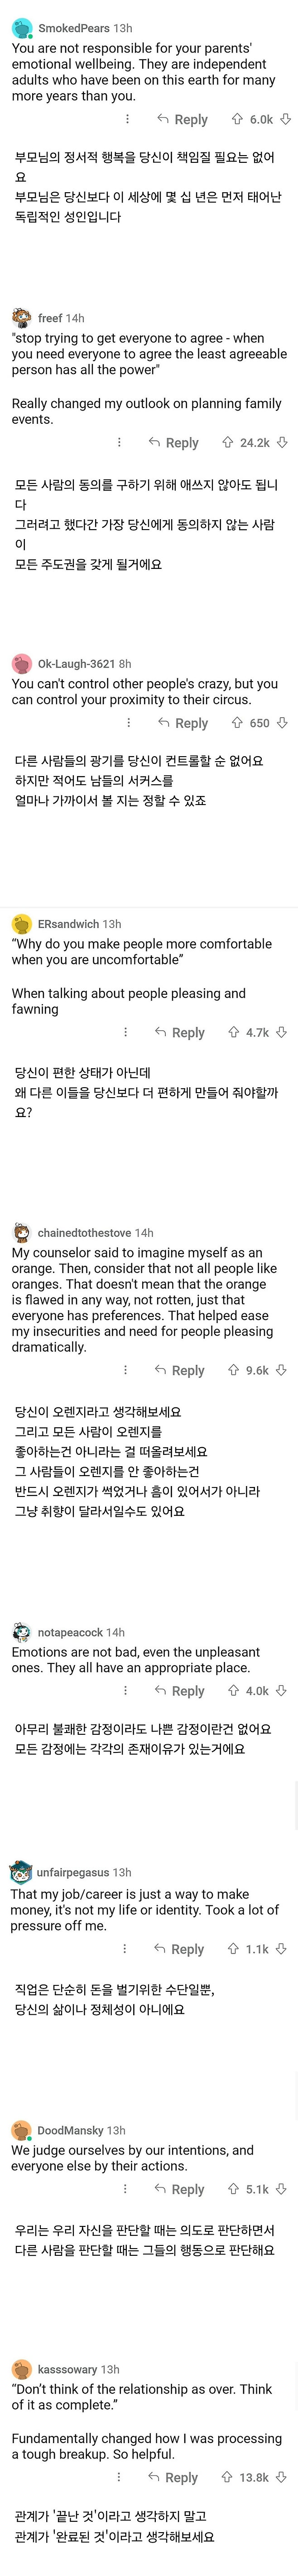Image resolution: width=298 pixels, height=2576 pixels.
Task: Open the three-dot menu on ERsandwich's comment
Action: 126,1032
